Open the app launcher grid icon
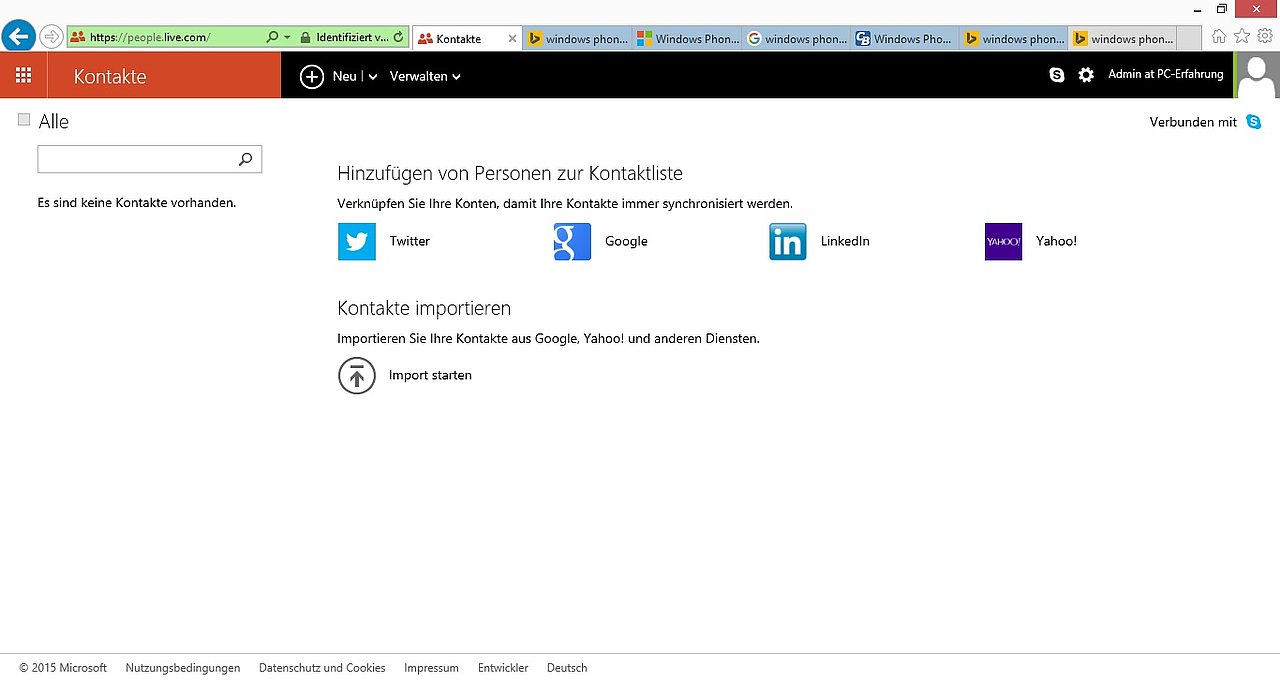 click(23, 75)
